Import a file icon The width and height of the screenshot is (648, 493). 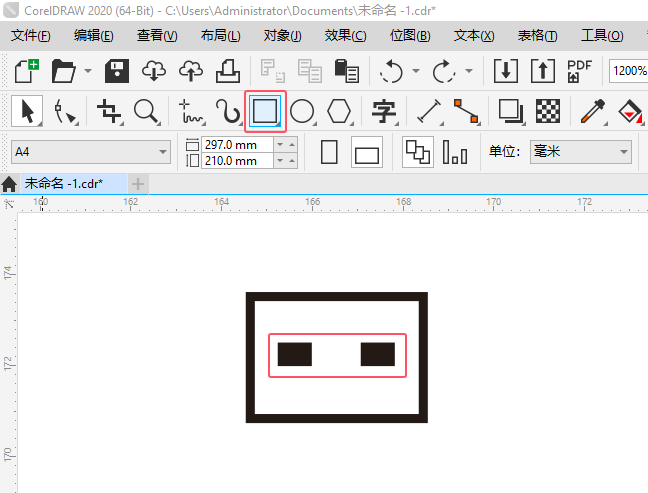coord(506,71)
